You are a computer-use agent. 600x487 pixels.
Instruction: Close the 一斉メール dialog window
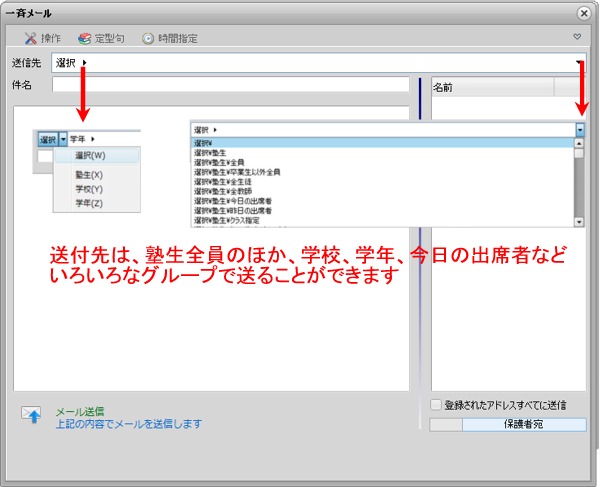pos(583,13)
